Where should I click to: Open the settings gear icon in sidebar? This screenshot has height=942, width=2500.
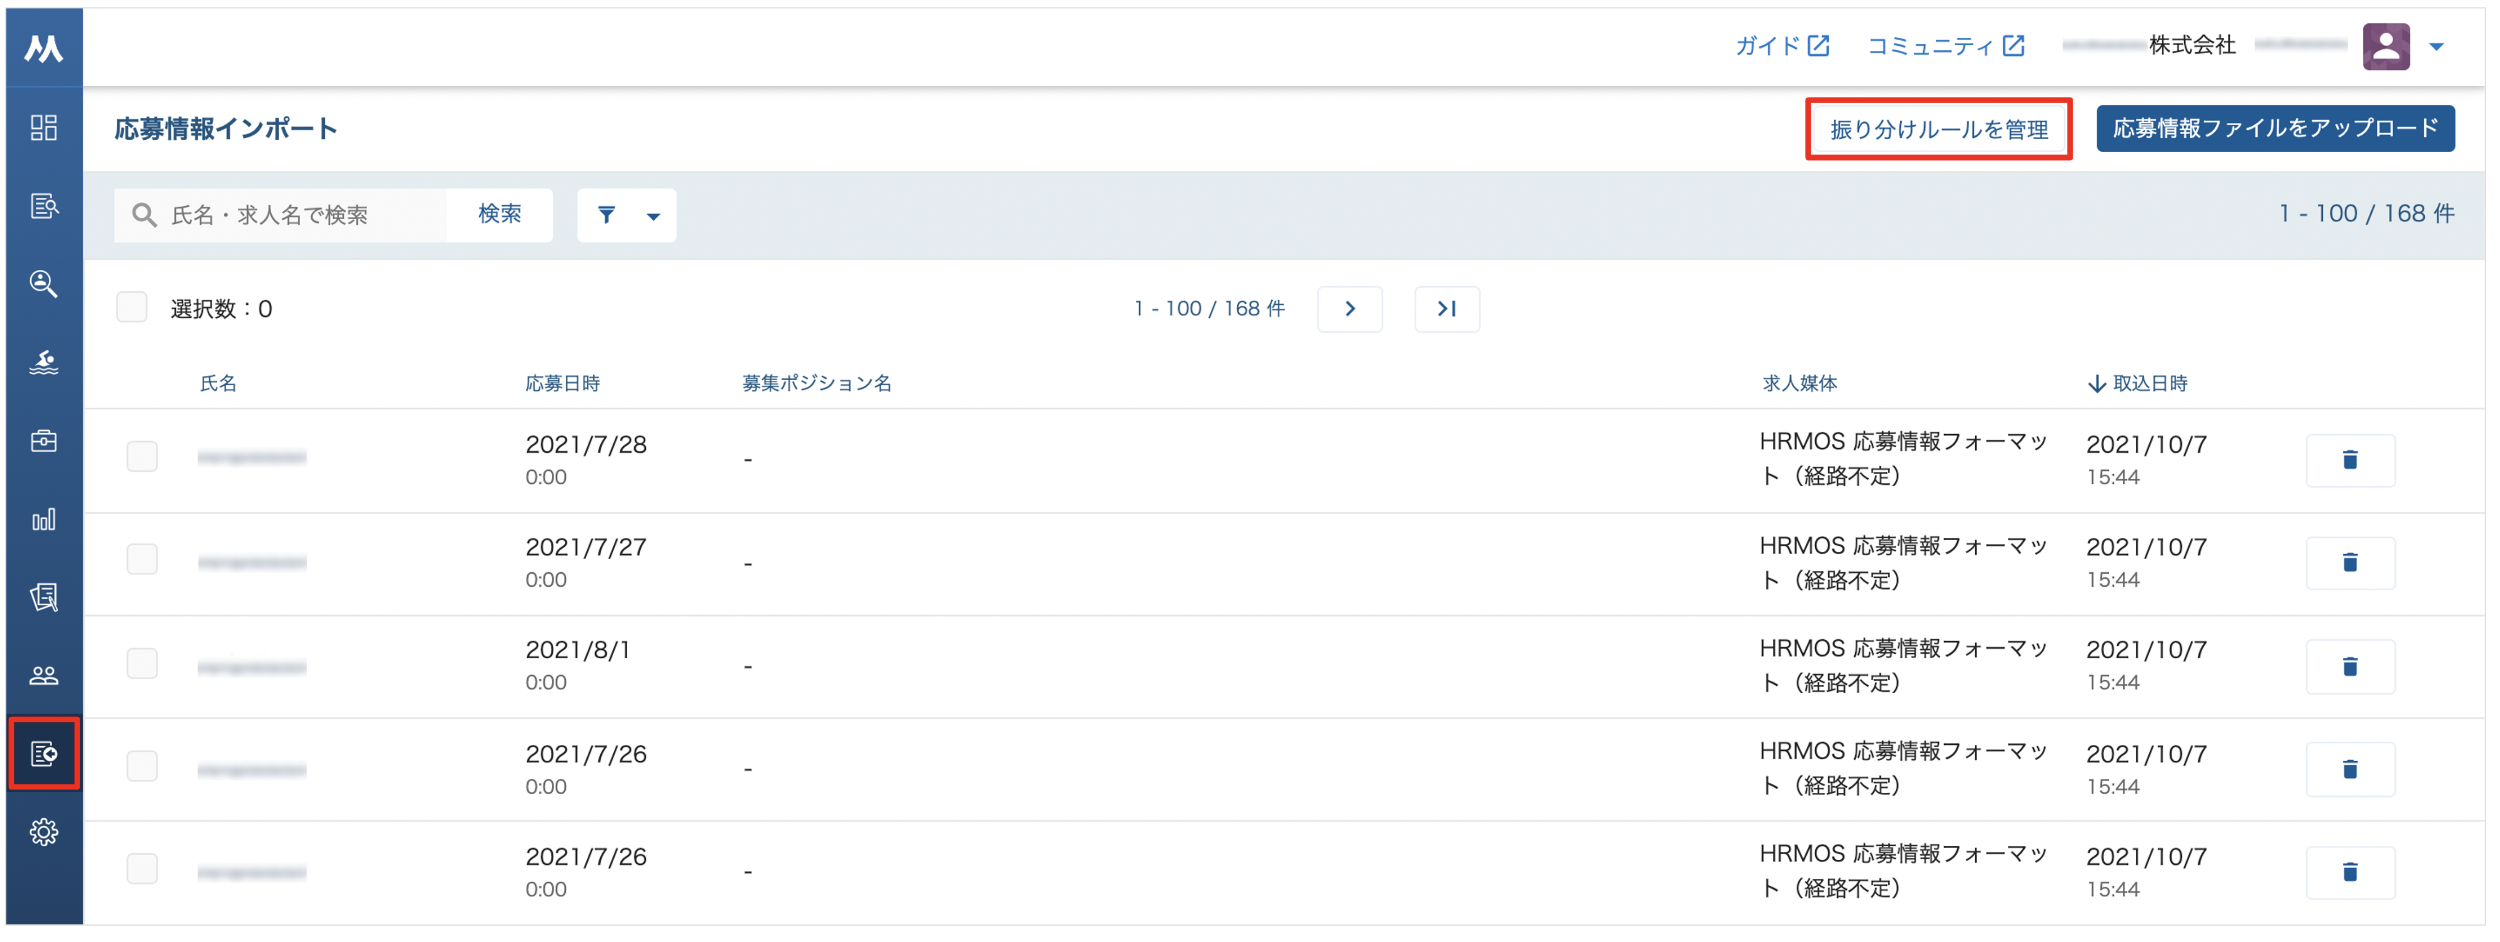coord(44,832)
